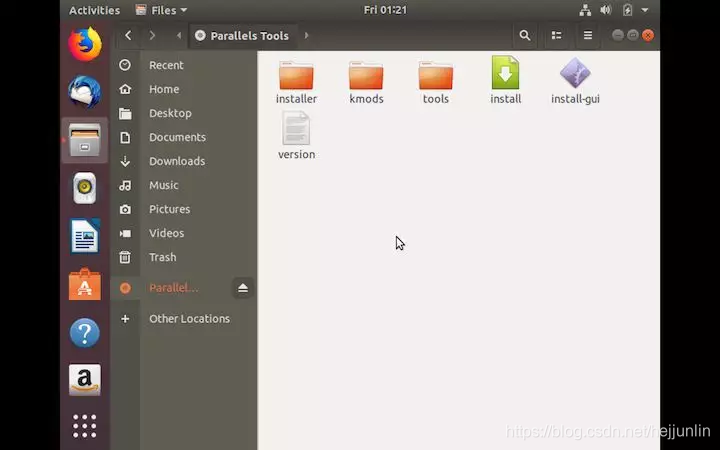Viewport: 720px width, 450px height.
Task: Minimize the Files window
Action: tap(618, 35)
